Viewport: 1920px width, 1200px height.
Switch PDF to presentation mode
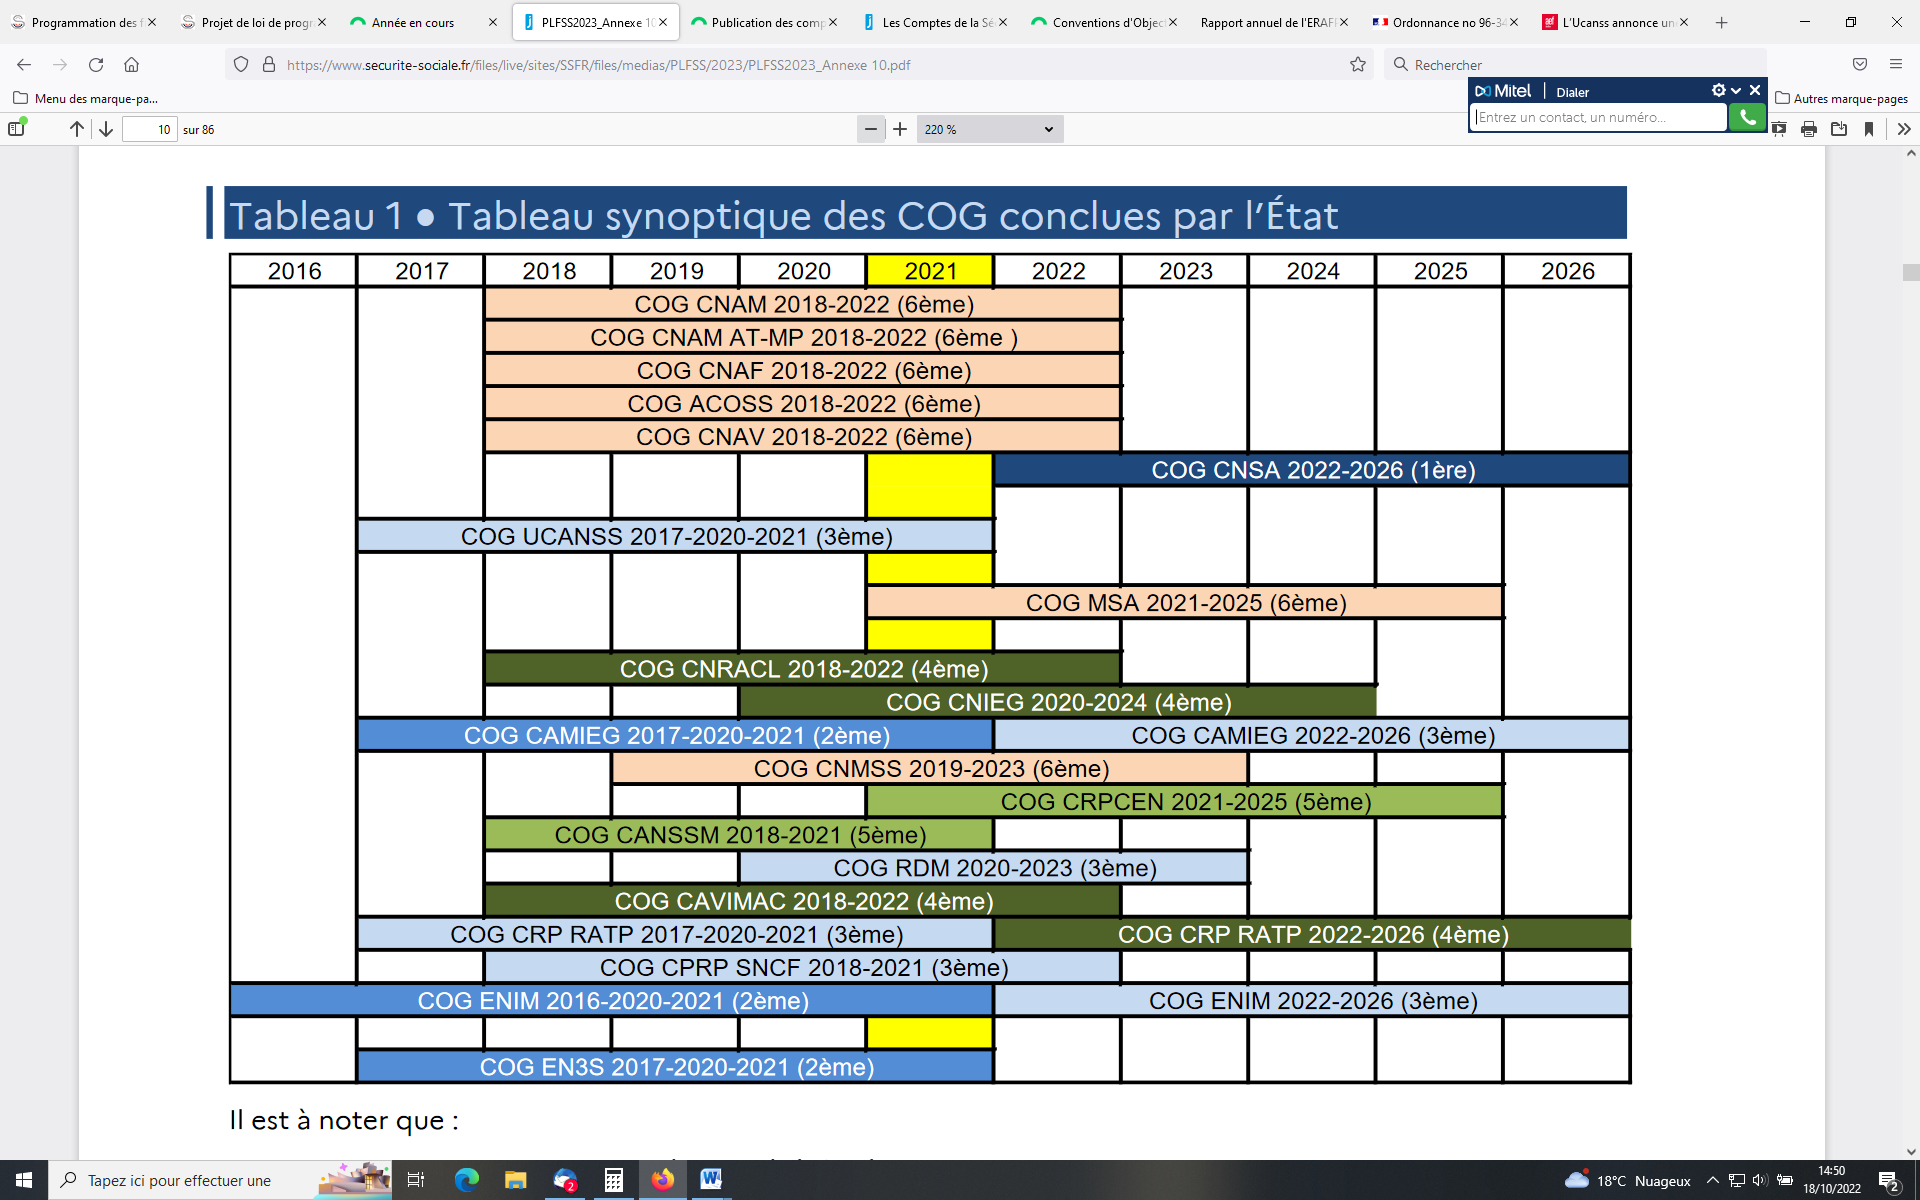coord(1779,129)
